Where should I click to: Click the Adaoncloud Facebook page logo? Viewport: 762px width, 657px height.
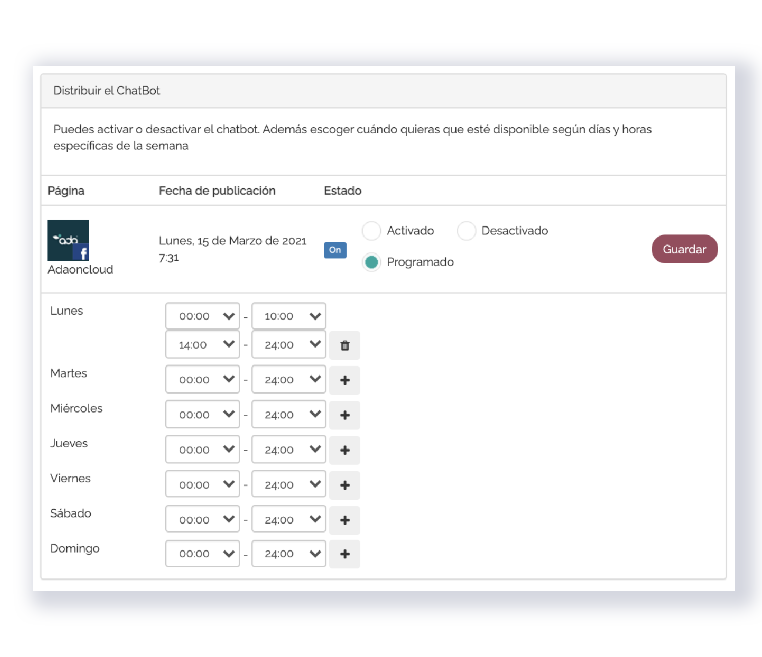[x=68, y=241]
